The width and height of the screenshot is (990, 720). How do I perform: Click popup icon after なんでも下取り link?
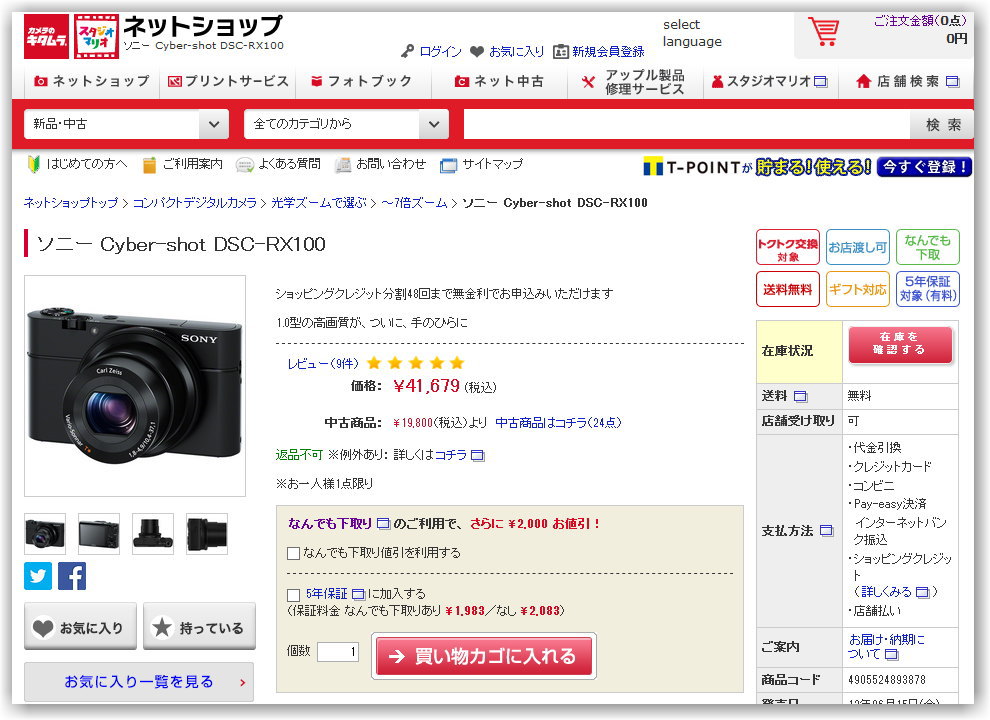pyautogui.click(x=383, y=523)
